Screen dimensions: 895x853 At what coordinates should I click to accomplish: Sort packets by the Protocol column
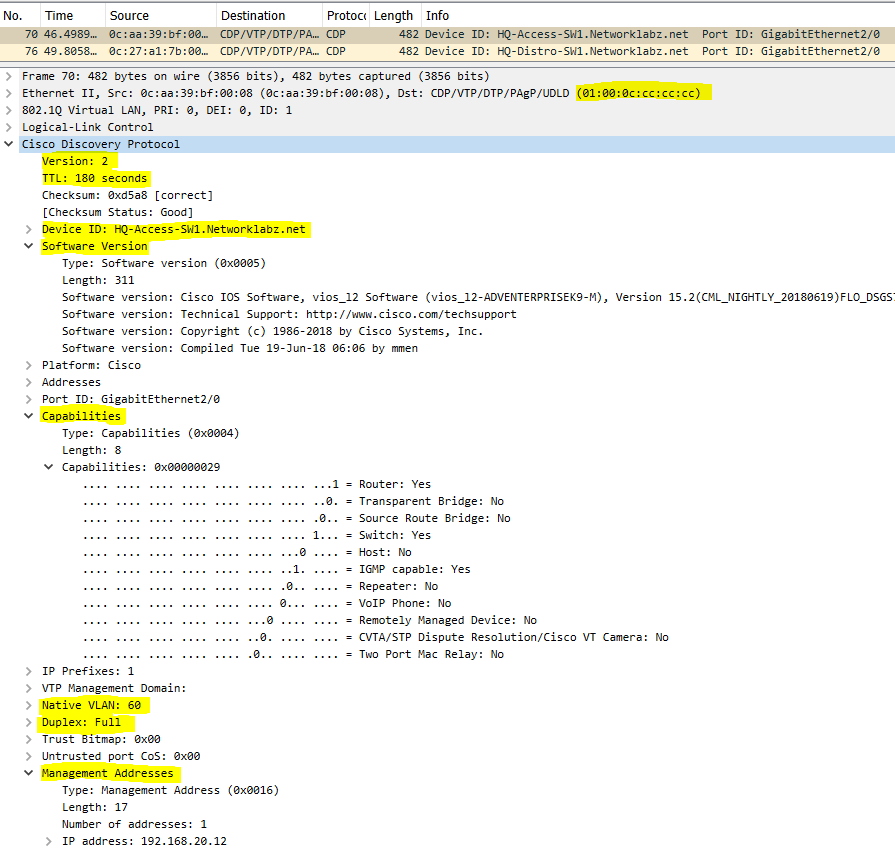[x=346, y=15]
